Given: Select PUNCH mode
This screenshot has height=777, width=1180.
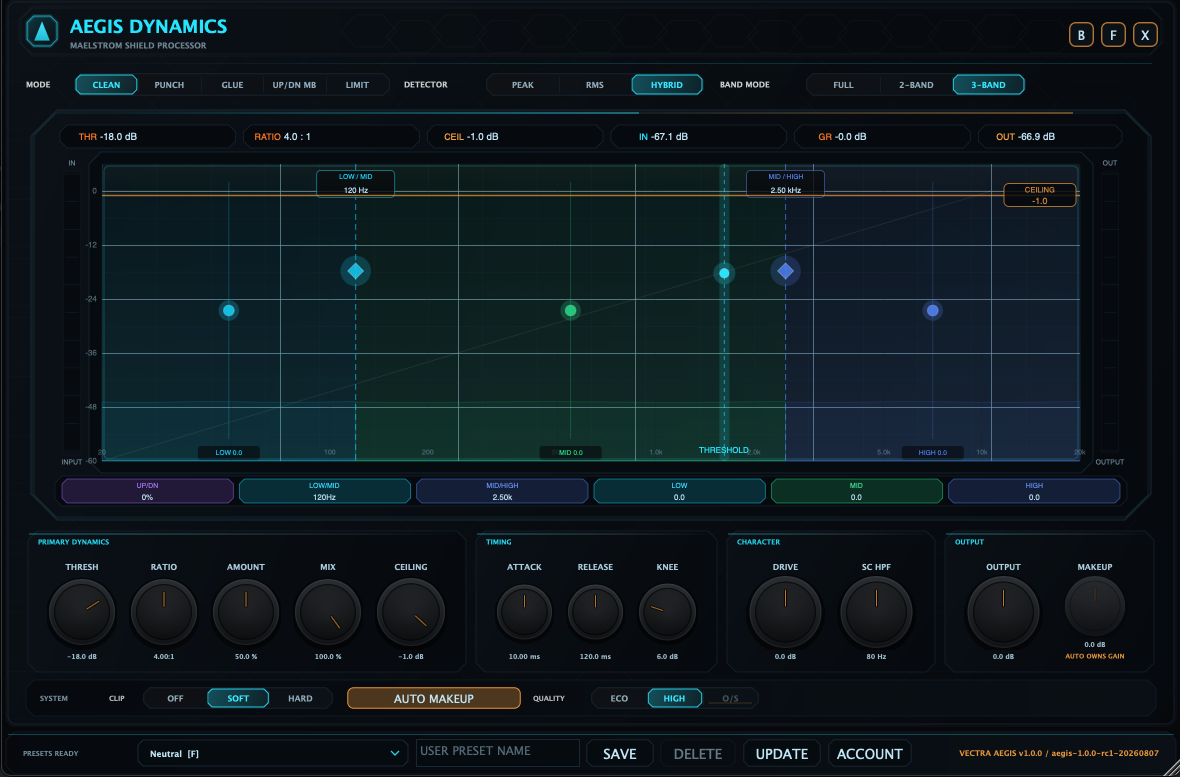Looking at the screenshot, I should tap(169, 84).
